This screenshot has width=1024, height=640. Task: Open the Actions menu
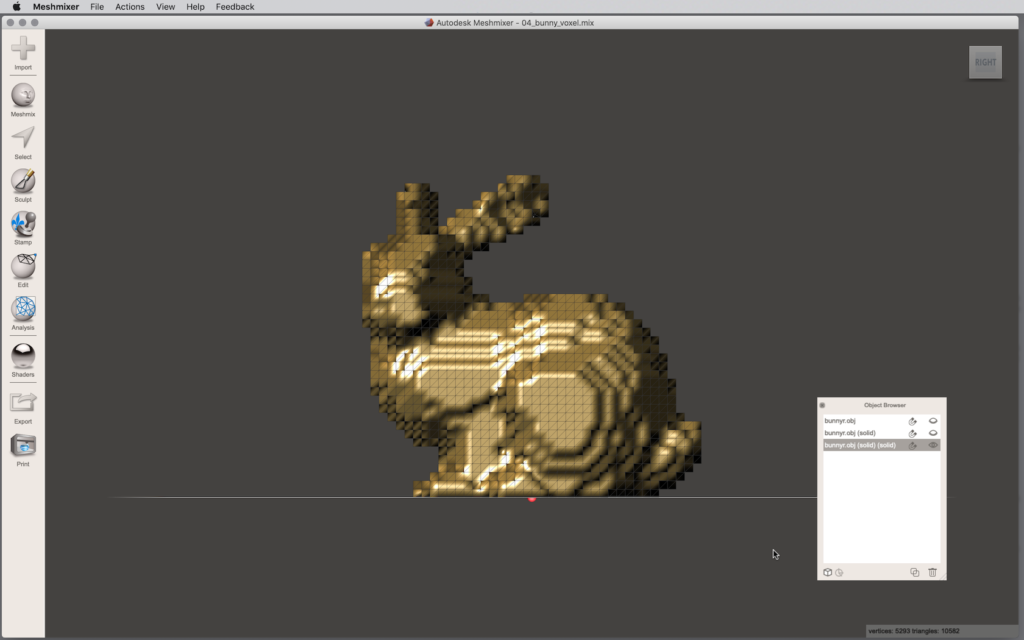pos(130,7)
